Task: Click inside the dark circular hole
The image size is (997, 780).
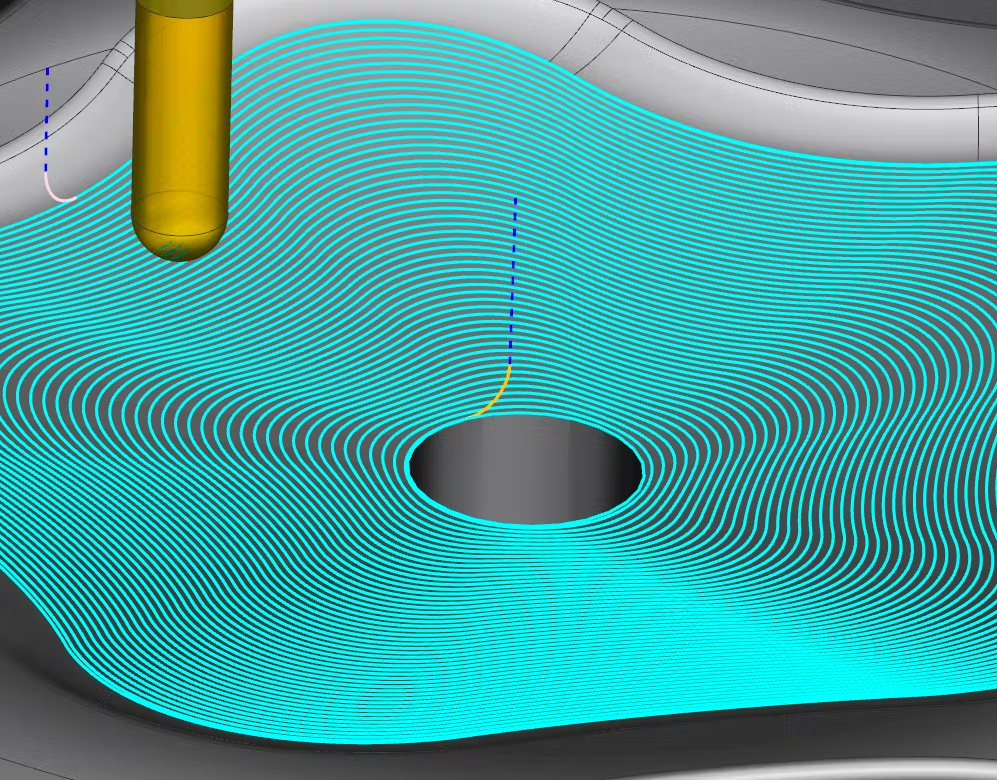Action: (526, 469)
